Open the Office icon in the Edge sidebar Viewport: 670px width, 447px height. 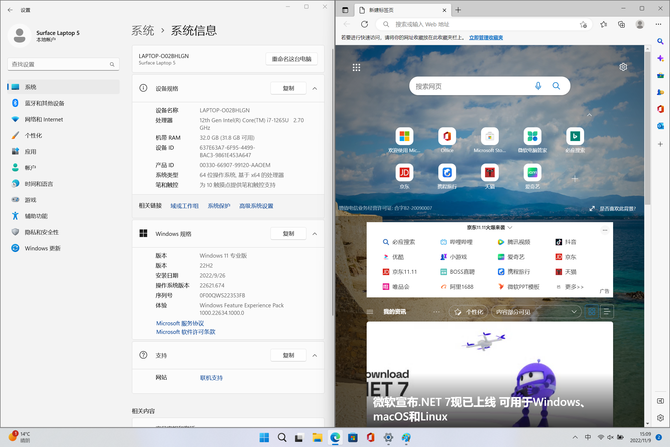click(660, 109)
